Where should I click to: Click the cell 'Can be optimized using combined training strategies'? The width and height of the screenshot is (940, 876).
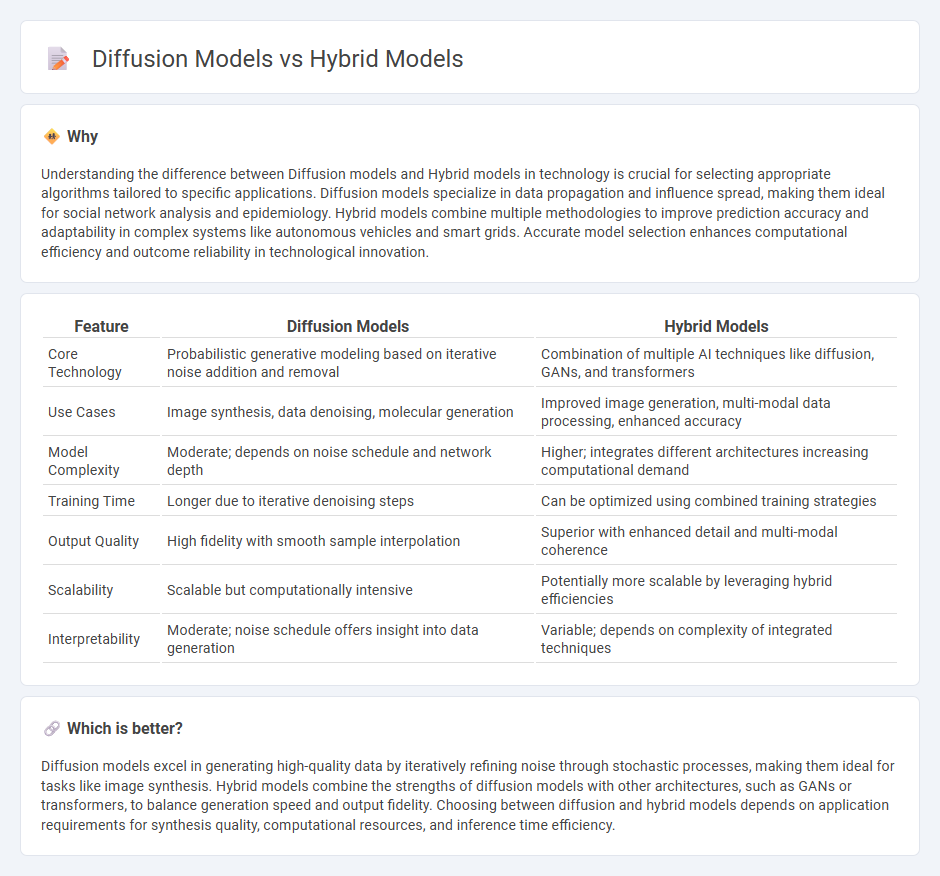tap(716, 501)
